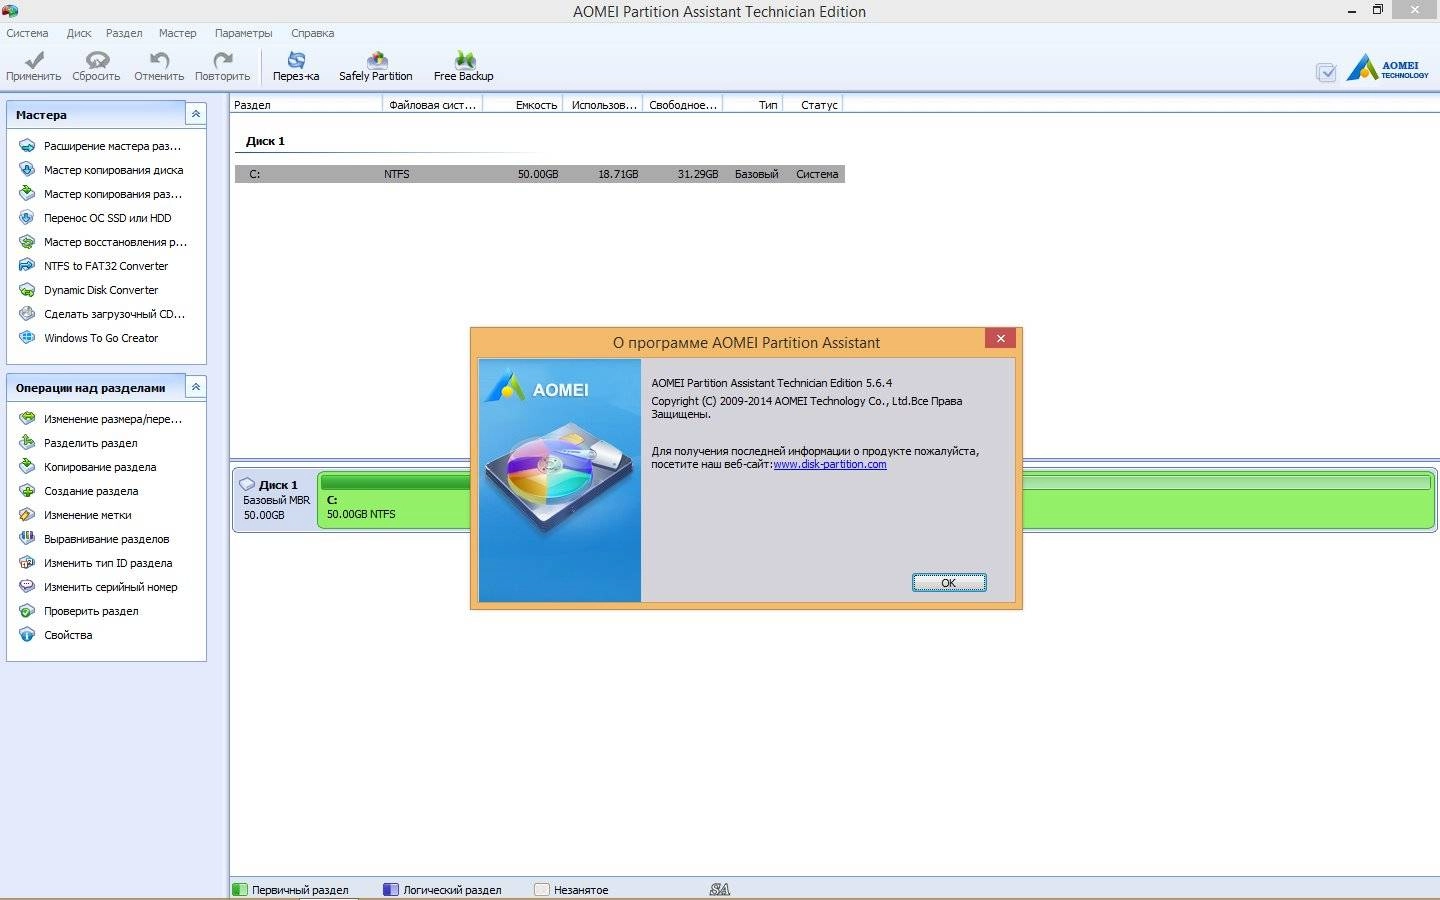Click the SA icon in status bar
Image resolution: width=1440 pixels, height=900 pixels.
(719, 889)
